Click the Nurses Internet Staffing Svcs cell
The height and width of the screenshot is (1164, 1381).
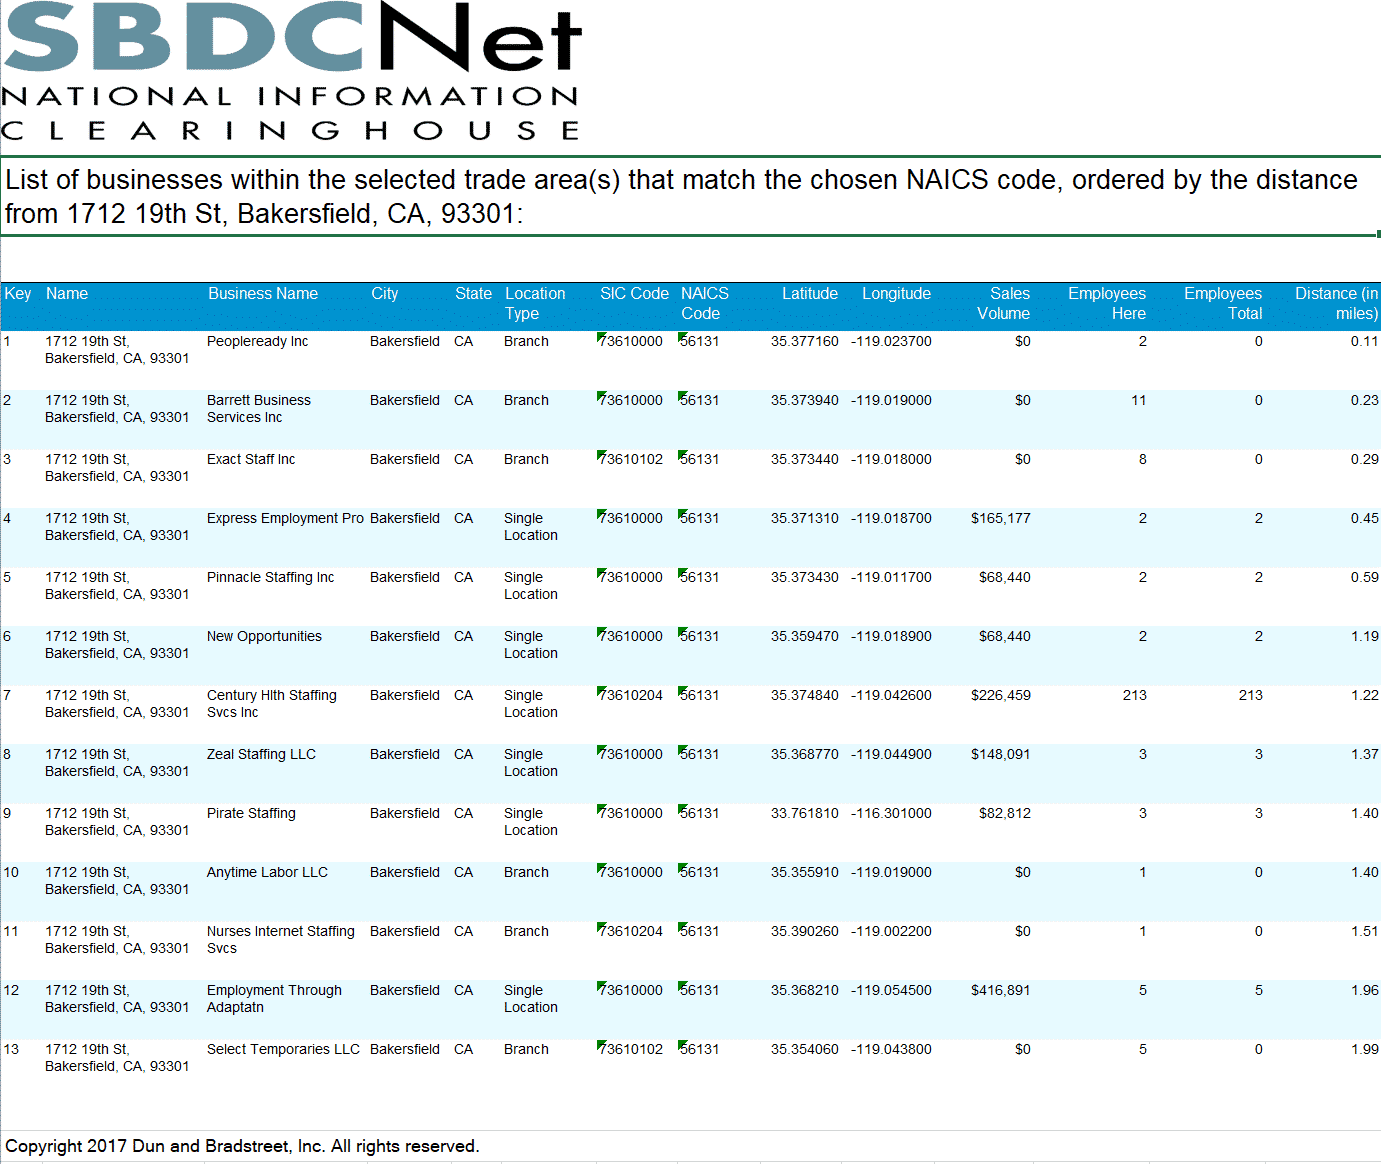coord(281,940)
